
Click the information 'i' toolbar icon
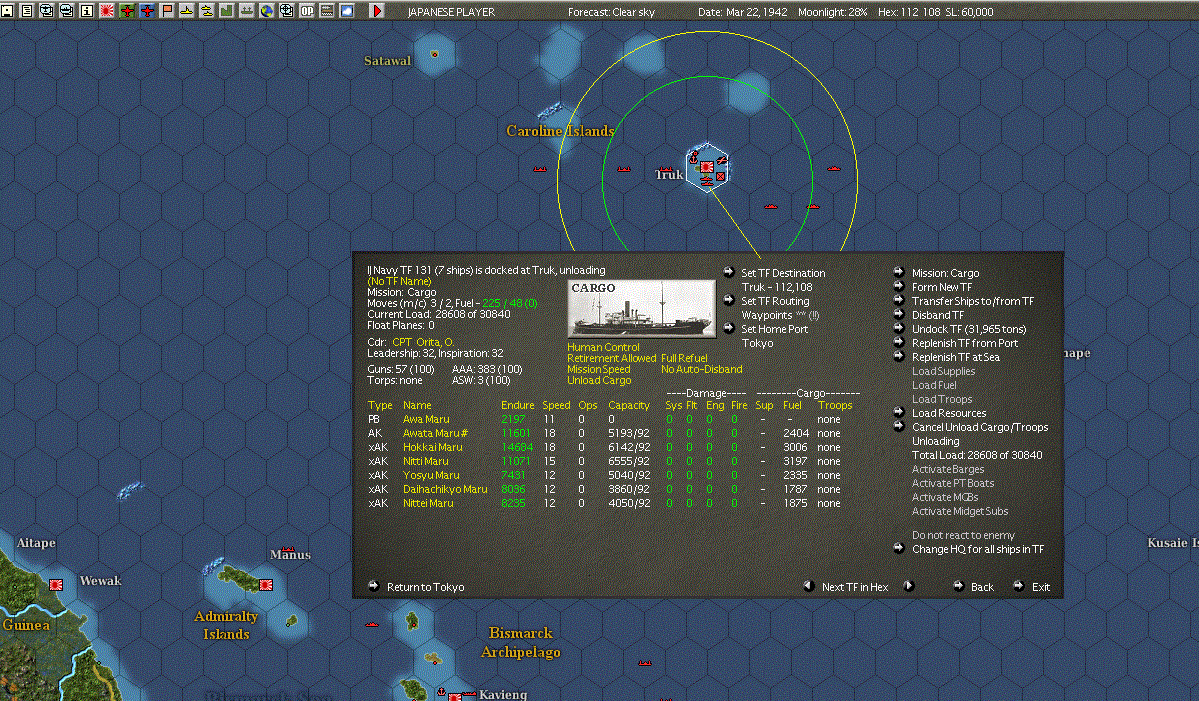coord(86,11)
